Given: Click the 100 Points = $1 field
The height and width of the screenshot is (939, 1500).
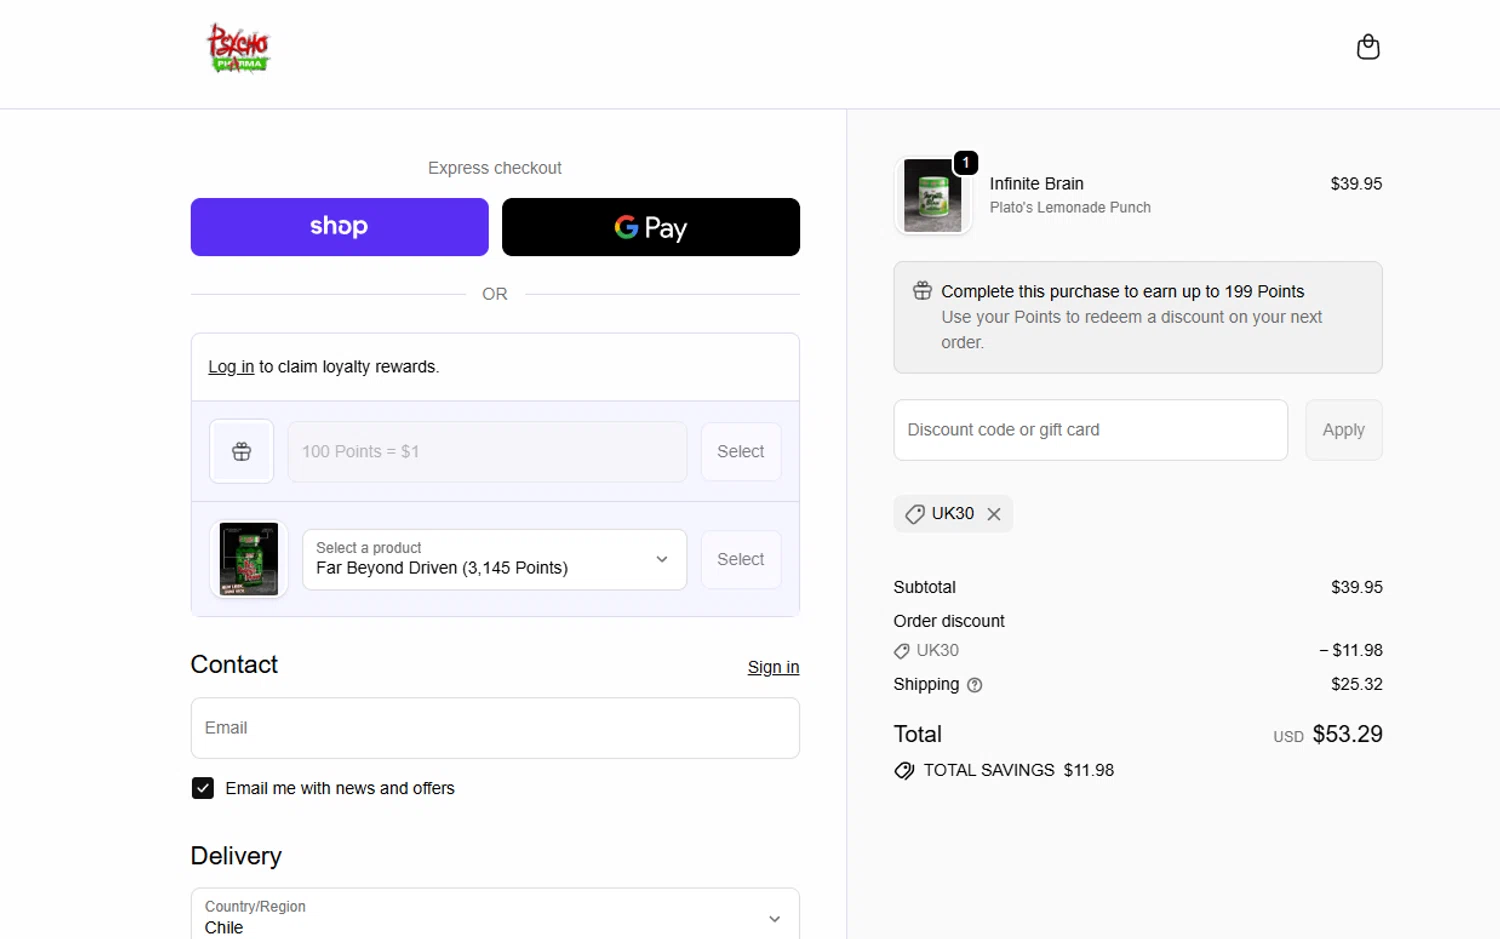Looking at the screenshot, I should 487,451.
